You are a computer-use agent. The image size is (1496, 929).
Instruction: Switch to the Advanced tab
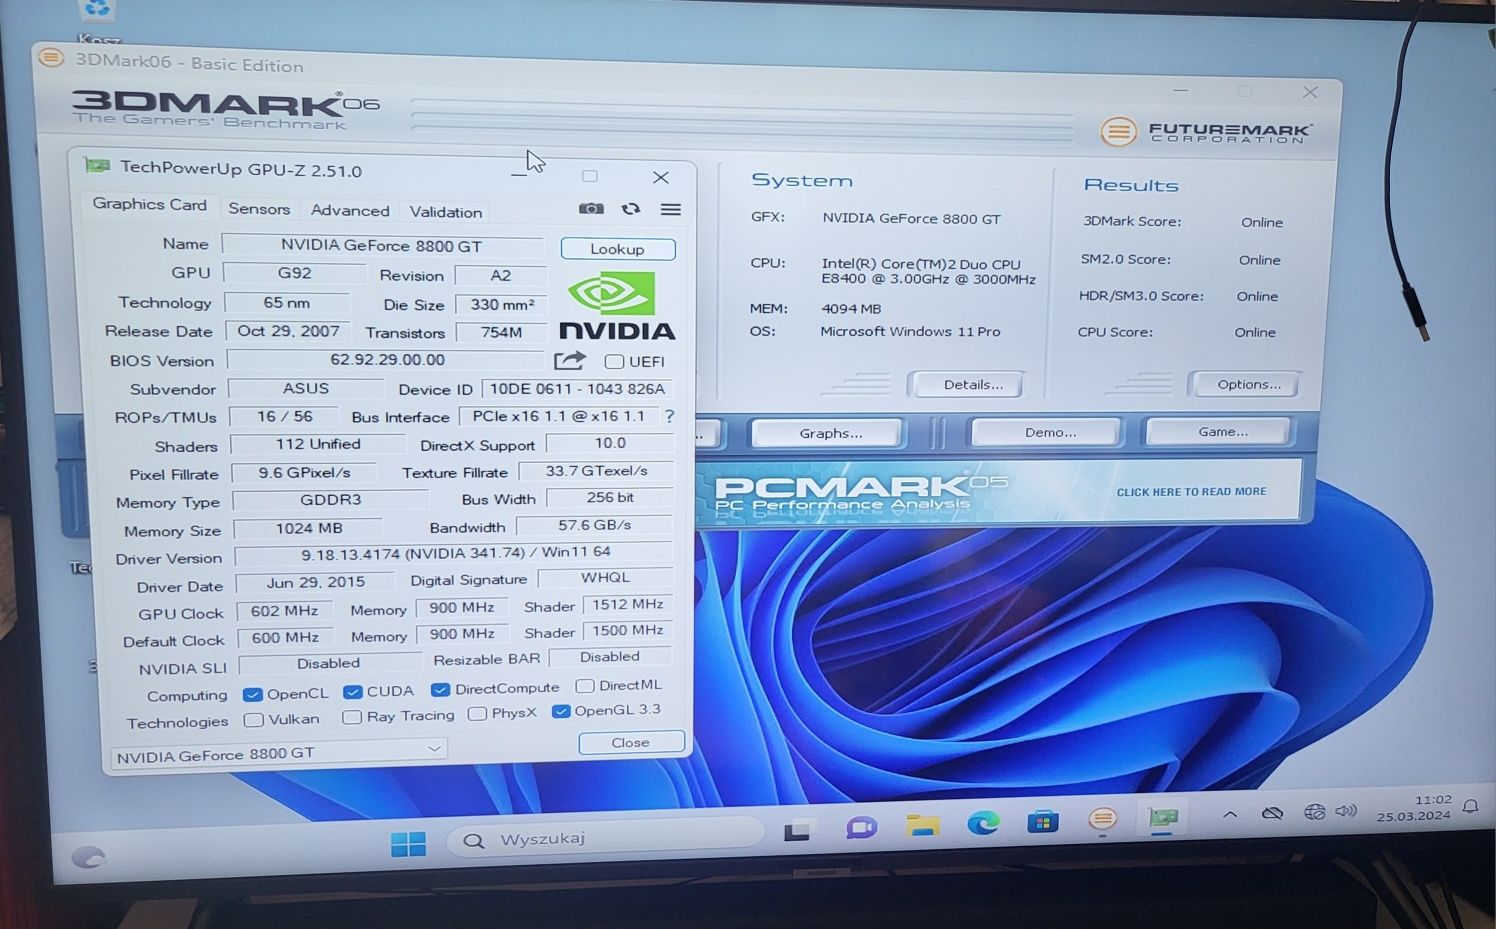point(350,210)
